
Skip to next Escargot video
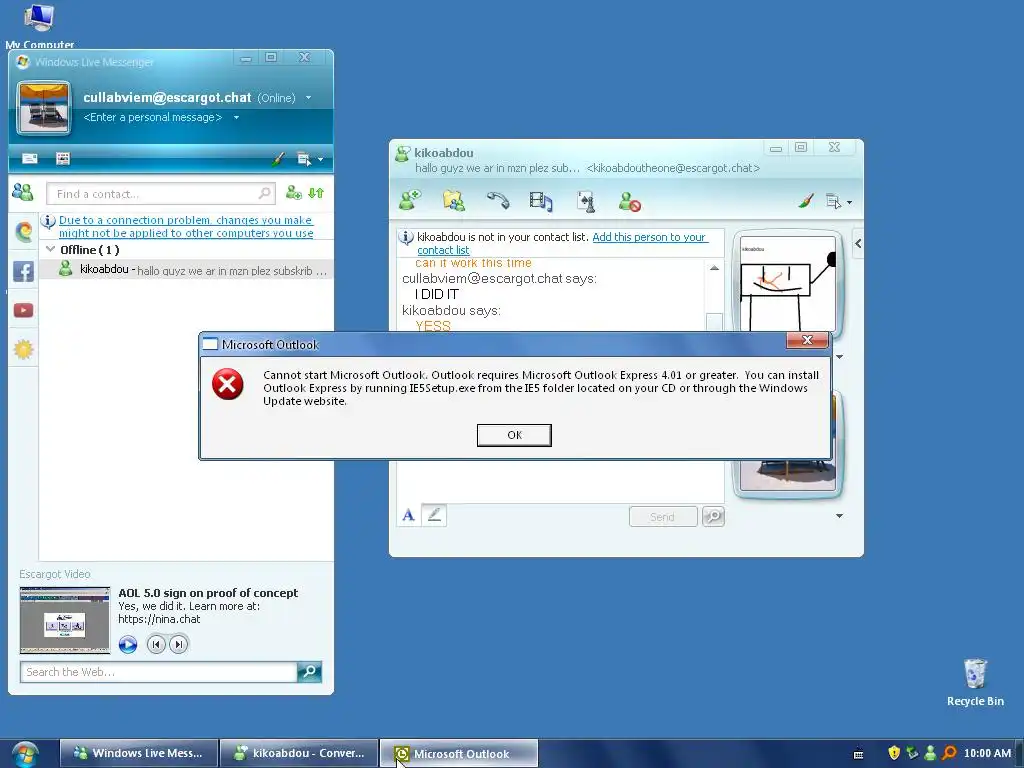[179, 645]
